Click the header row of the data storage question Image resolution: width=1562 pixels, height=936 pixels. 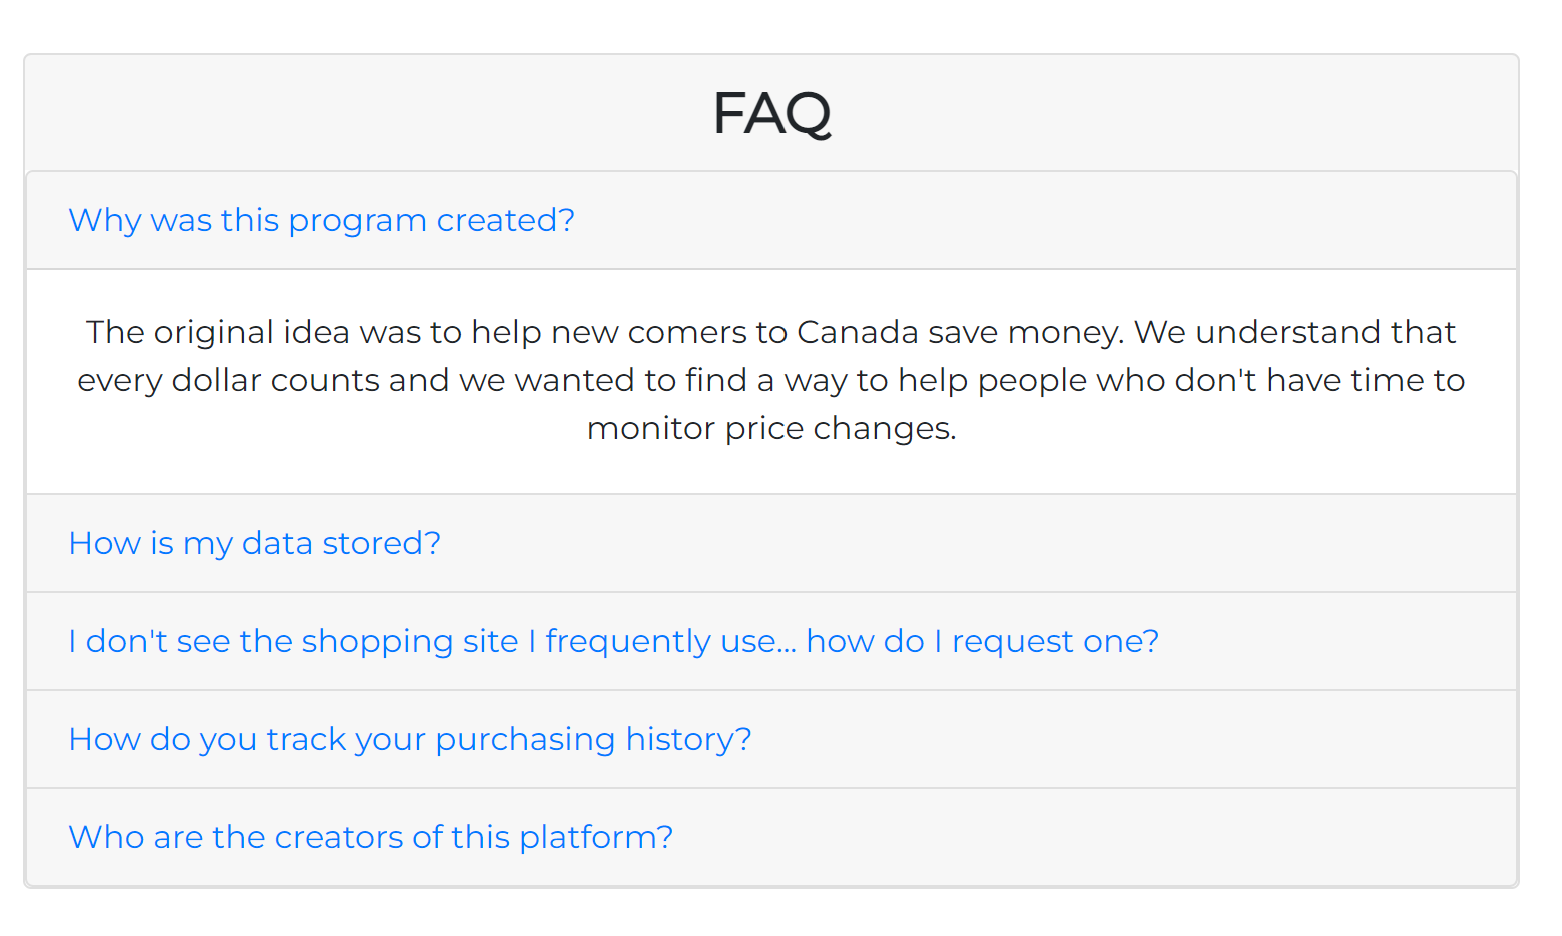click(x=1000, y=543)
